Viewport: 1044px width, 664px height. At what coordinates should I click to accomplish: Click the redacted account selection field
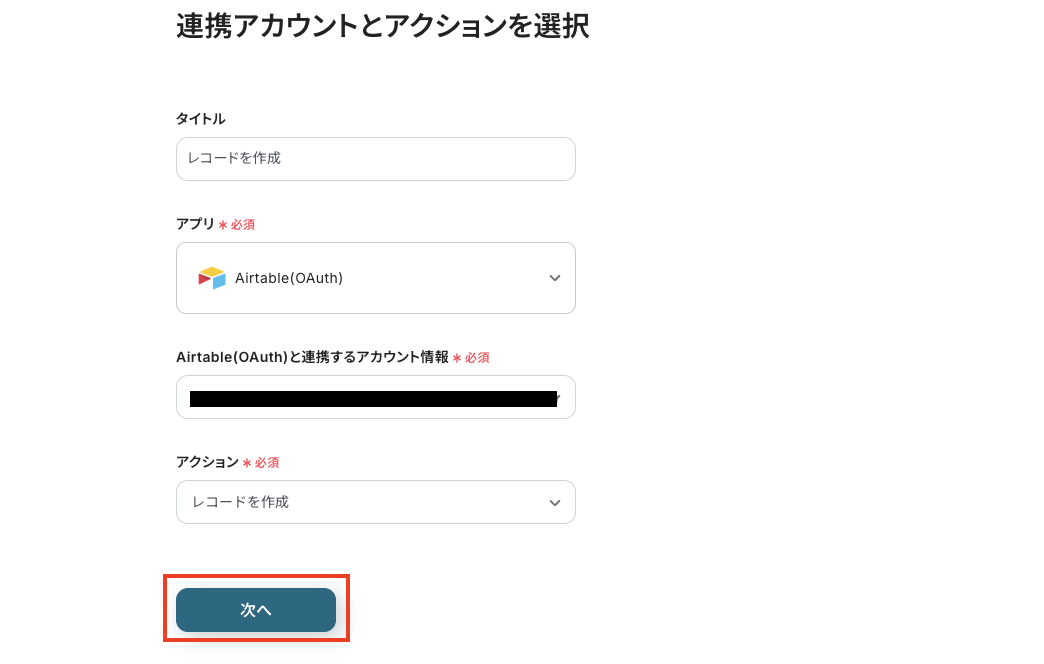point(372,398)
